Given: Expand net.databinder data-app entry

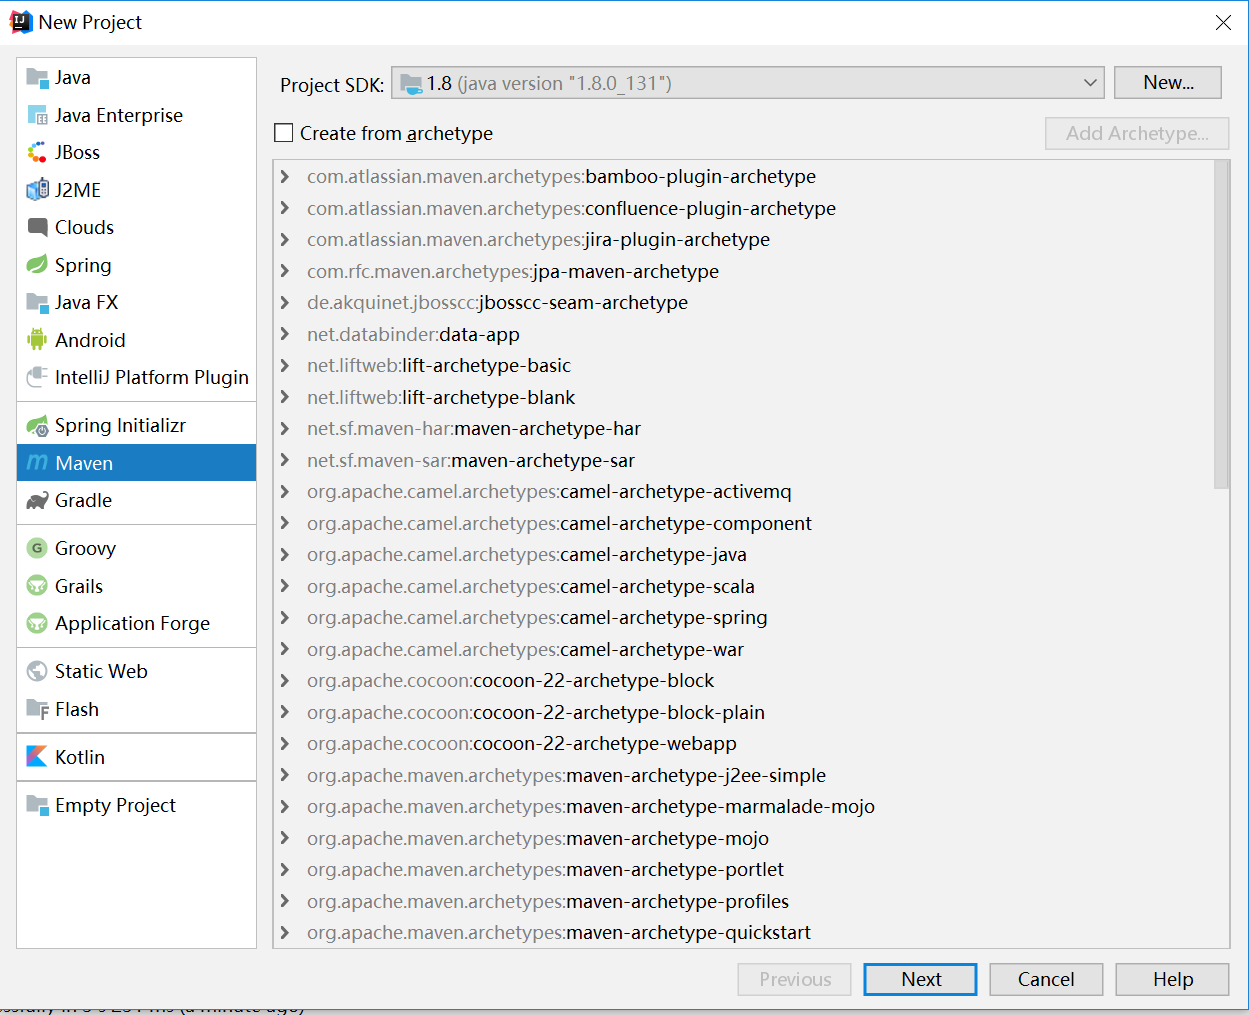Looking at the screenshot, I should point(285,334).
